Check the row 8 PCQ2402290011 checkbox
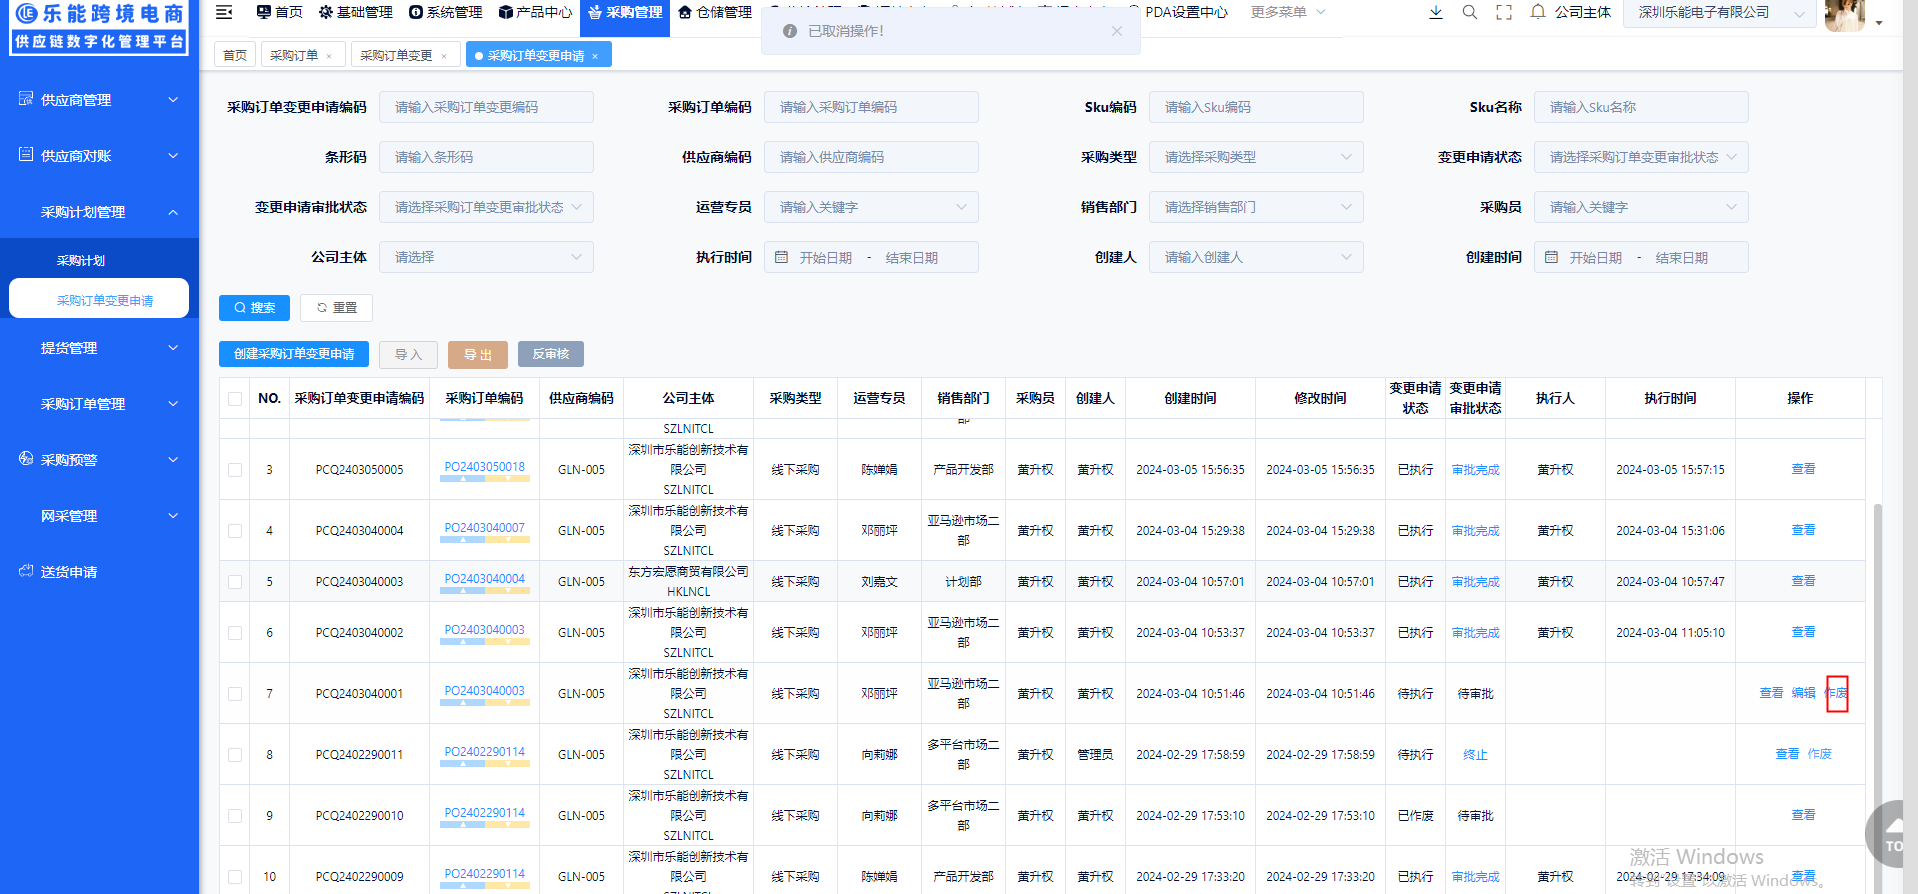 tap(235, 755)
